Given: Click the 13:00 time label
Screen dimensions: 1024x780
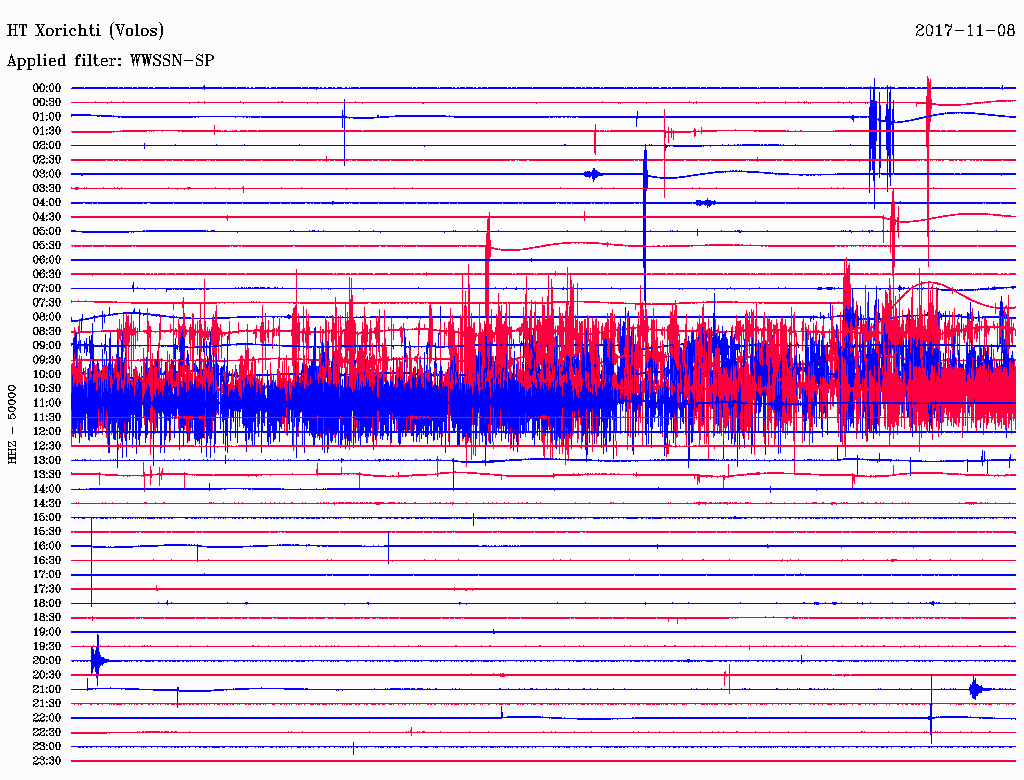Looking at the screenshot, I should [x=47, y=461].
